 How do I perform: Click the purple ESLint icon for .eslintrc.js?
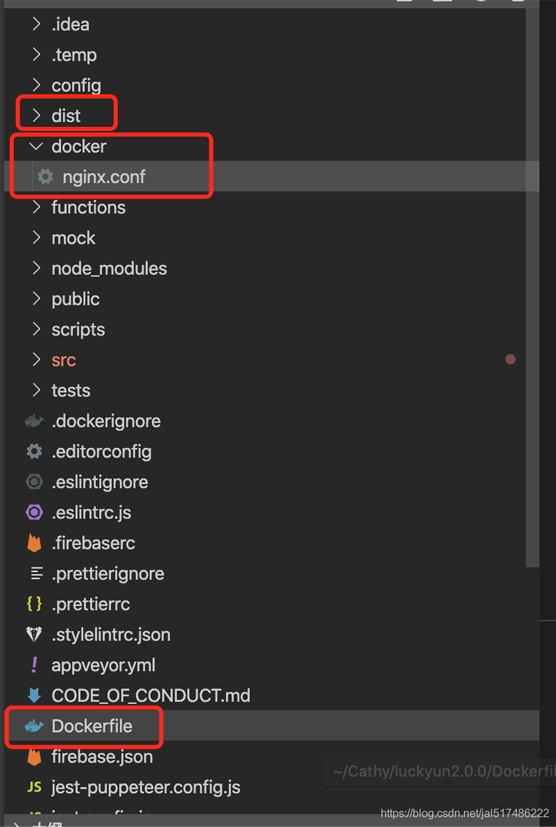coord(34,512)
